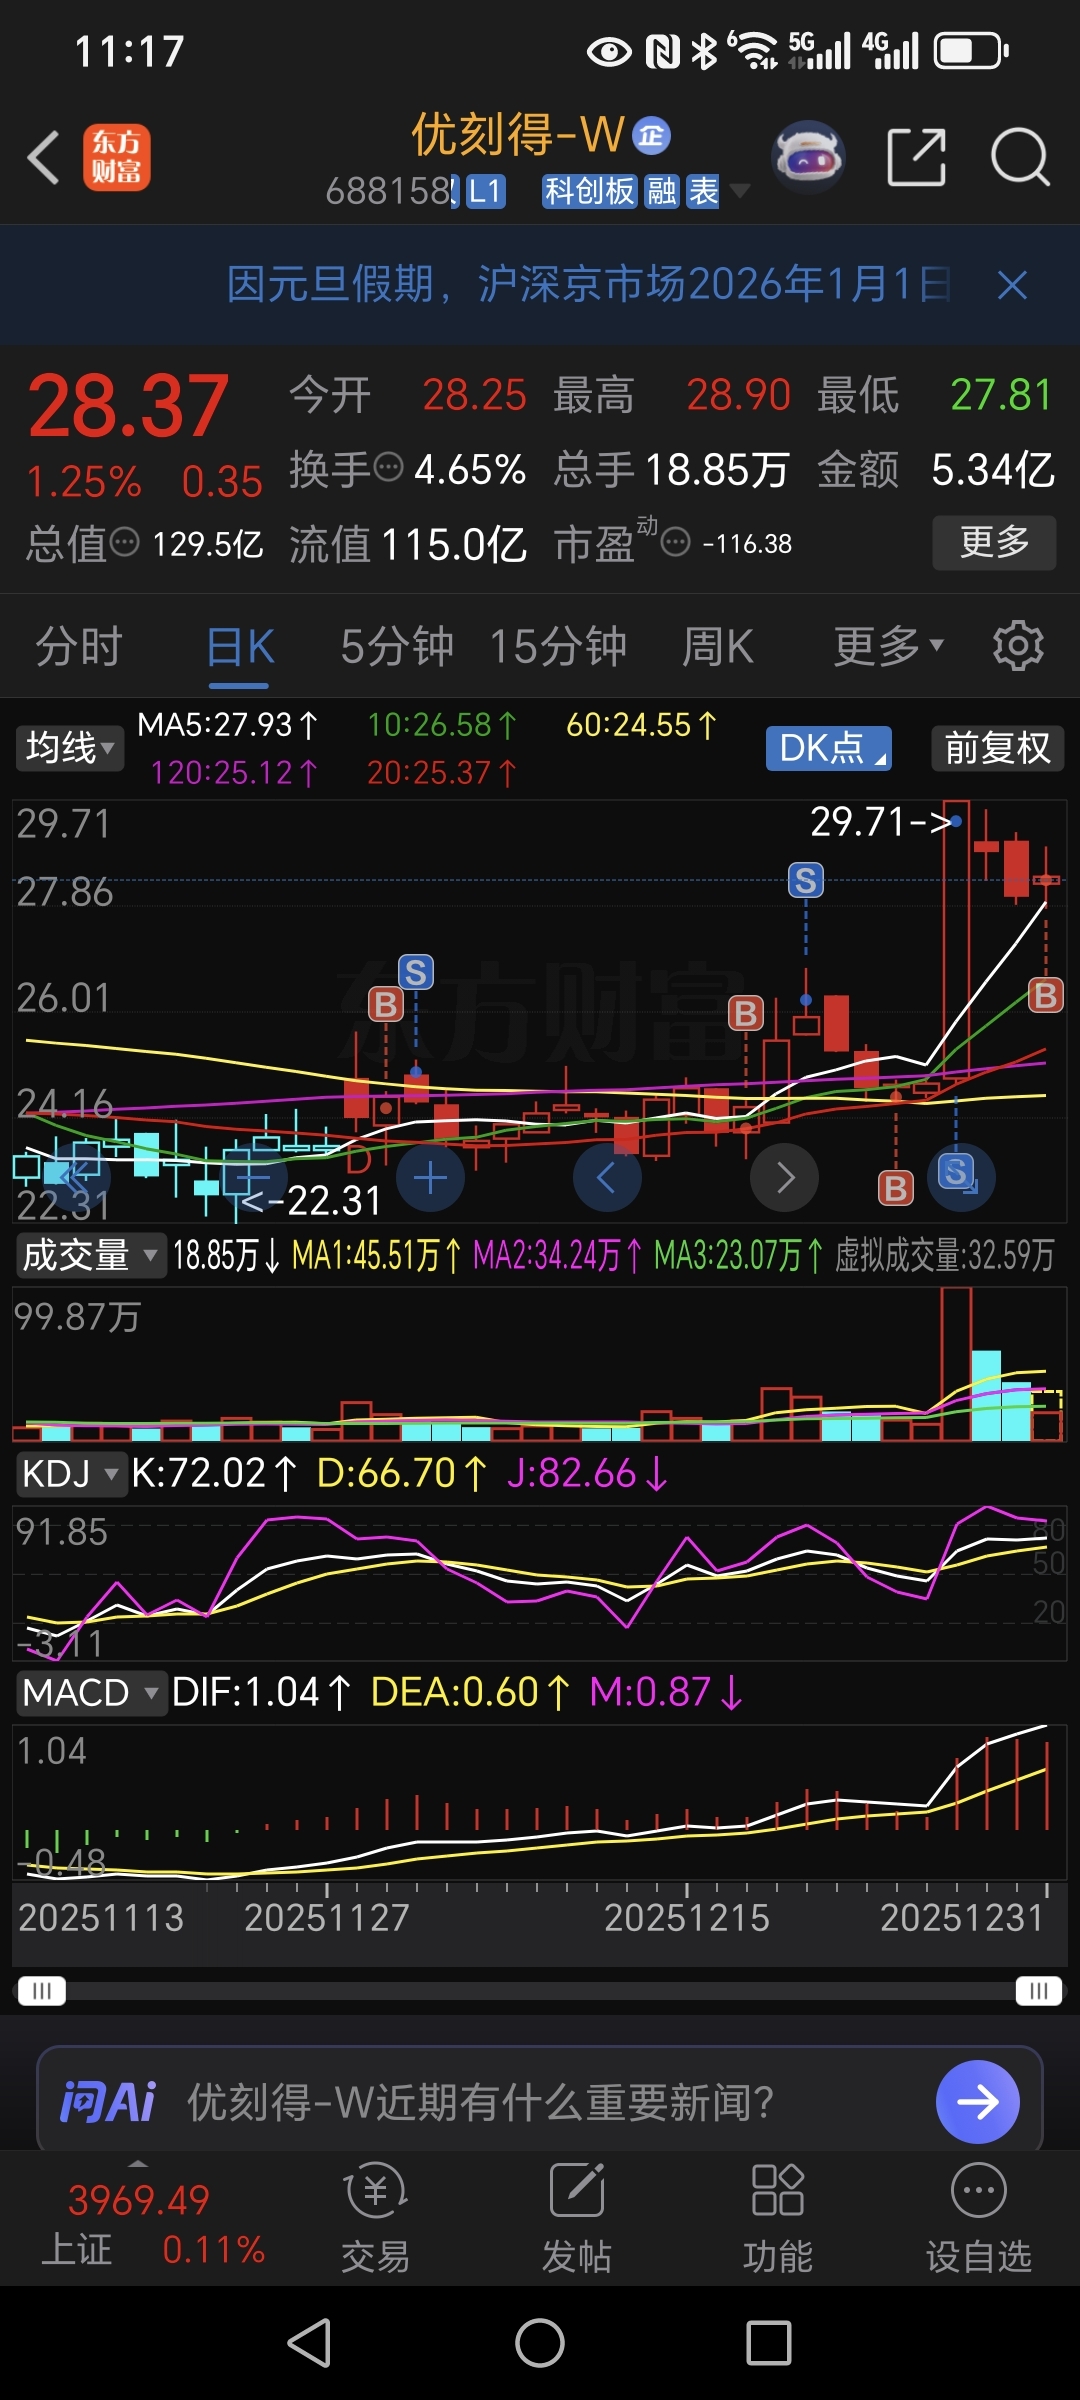Shift chart left with blue left arrow
Image resolution: width=1080 pixels, height=2400 pixels.
(x=606, y=1178)
